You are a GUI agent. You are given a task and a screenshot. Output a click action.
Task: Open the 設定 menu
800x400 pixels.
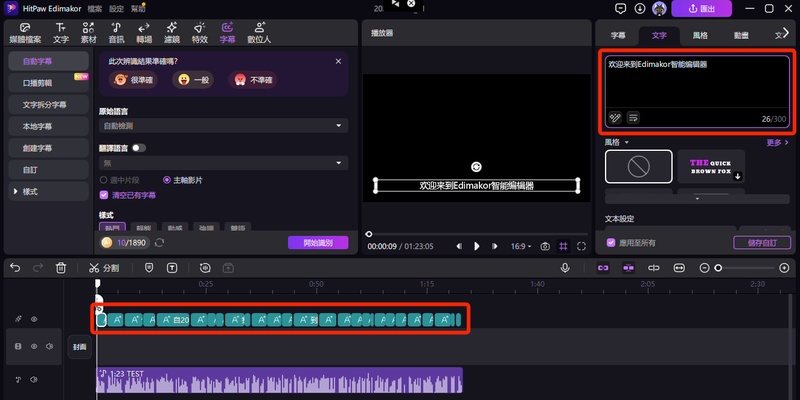click(116, 9)
